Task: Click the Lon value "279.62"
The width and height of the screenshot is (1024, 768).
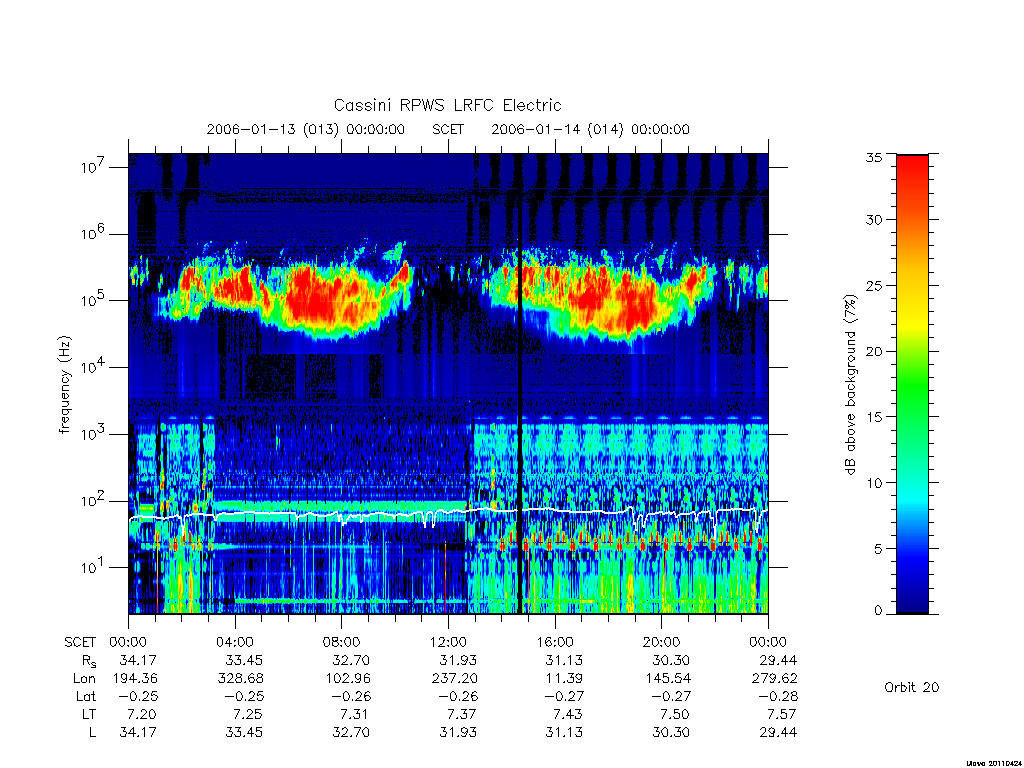Action: coord(775,679)
